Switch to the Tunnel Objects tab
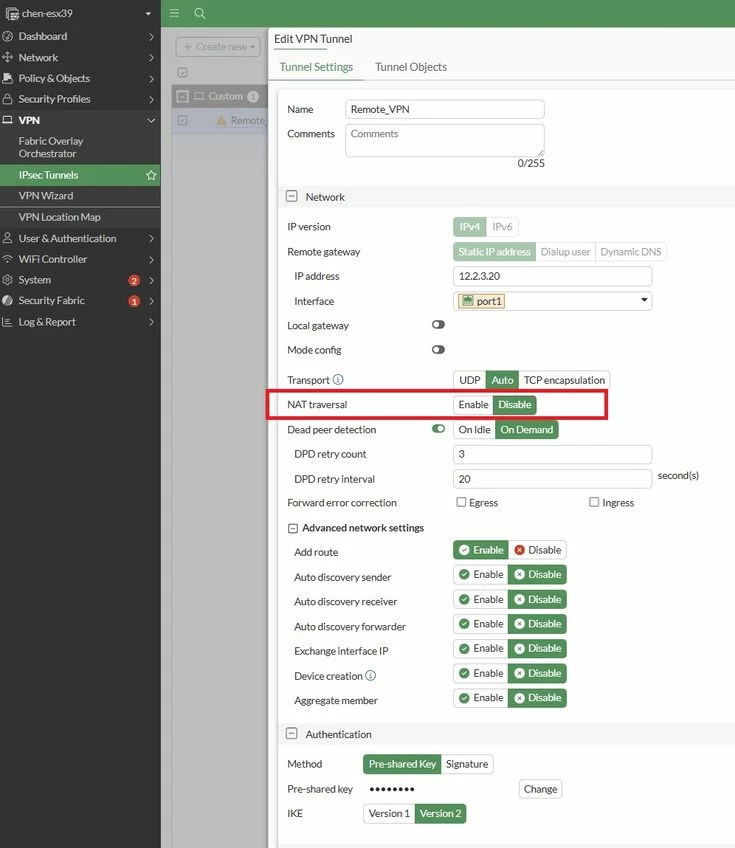 (411, 67)
